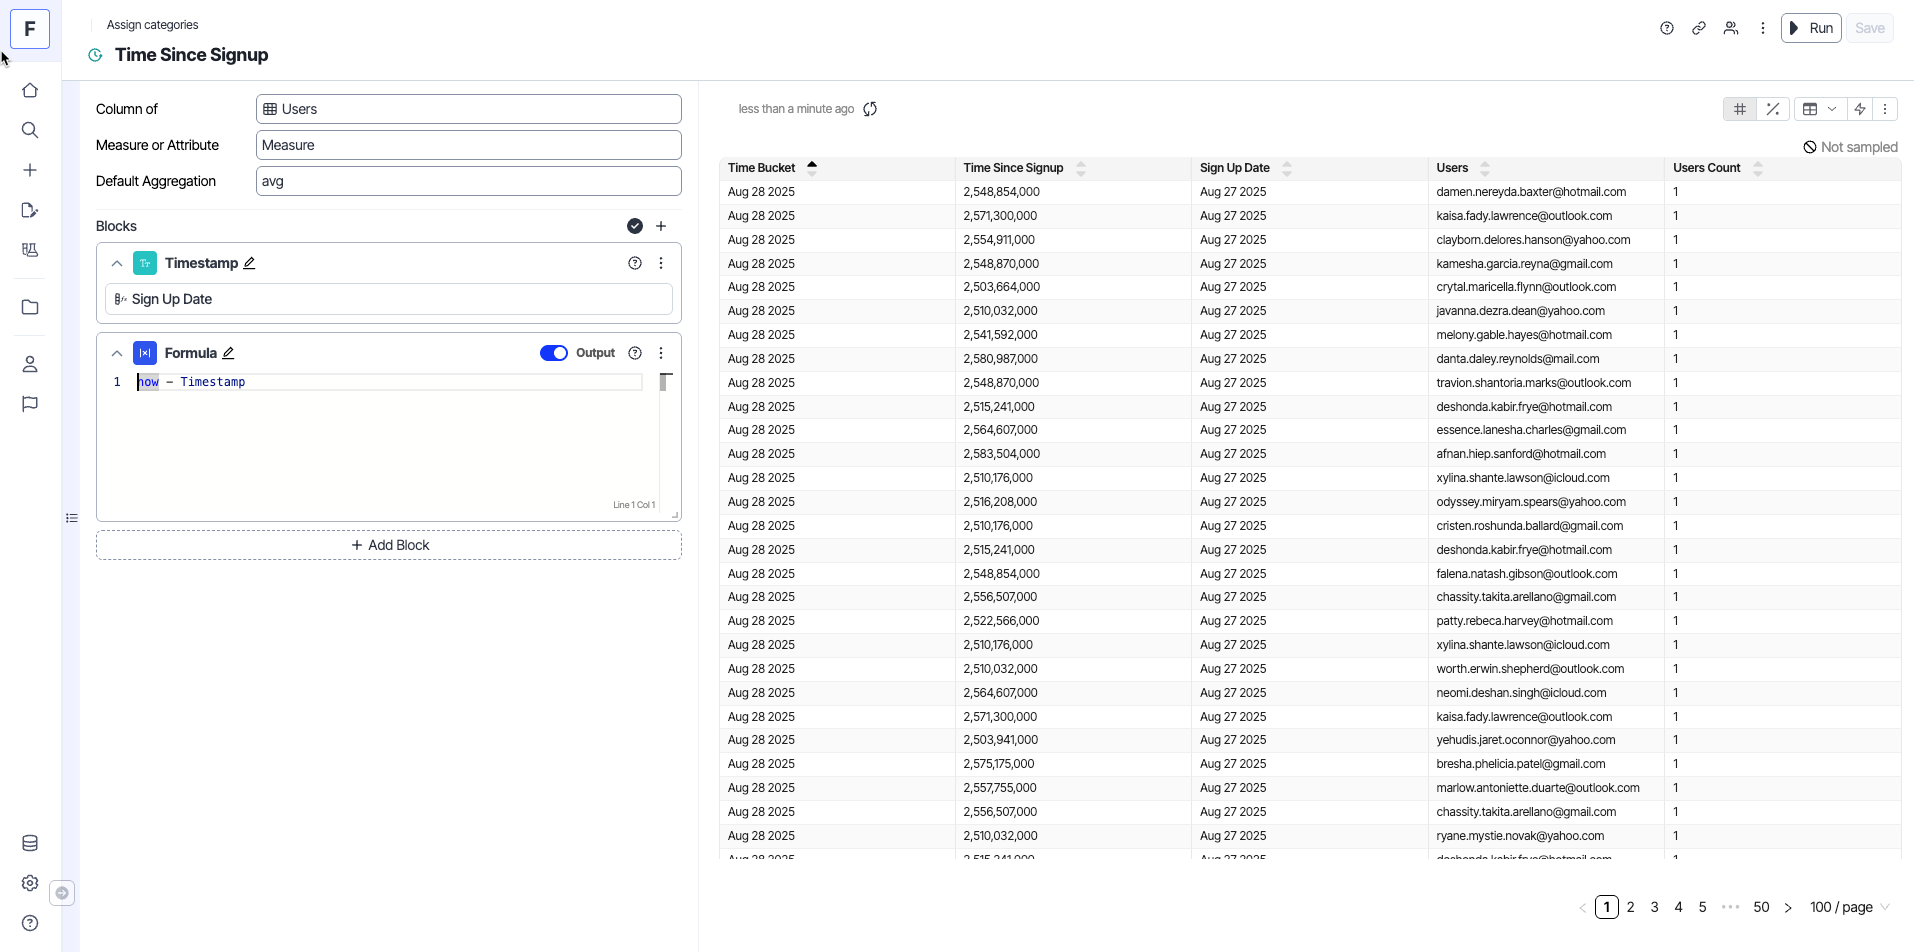
Task: Toggle the percent format button
Action: (x=1772, y=109)
